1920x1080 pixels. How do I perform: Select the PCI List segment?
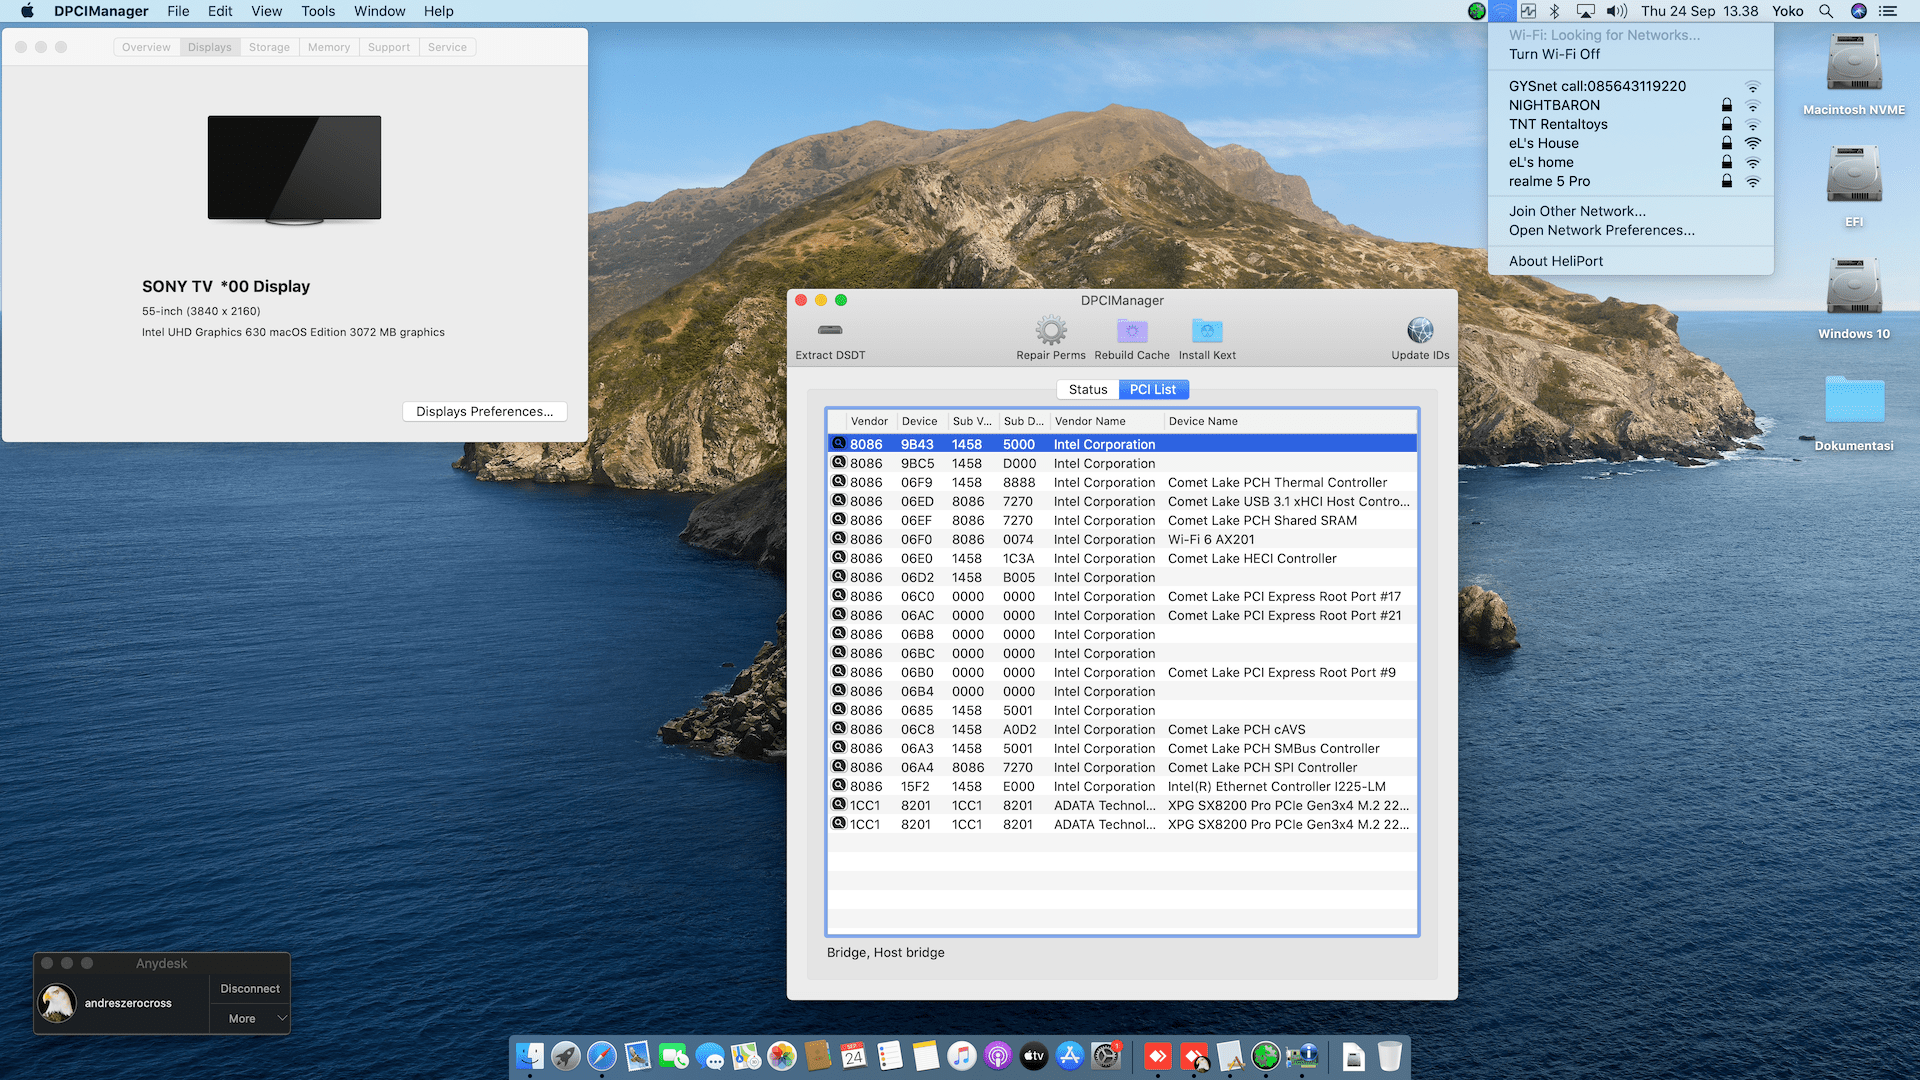1152,389
